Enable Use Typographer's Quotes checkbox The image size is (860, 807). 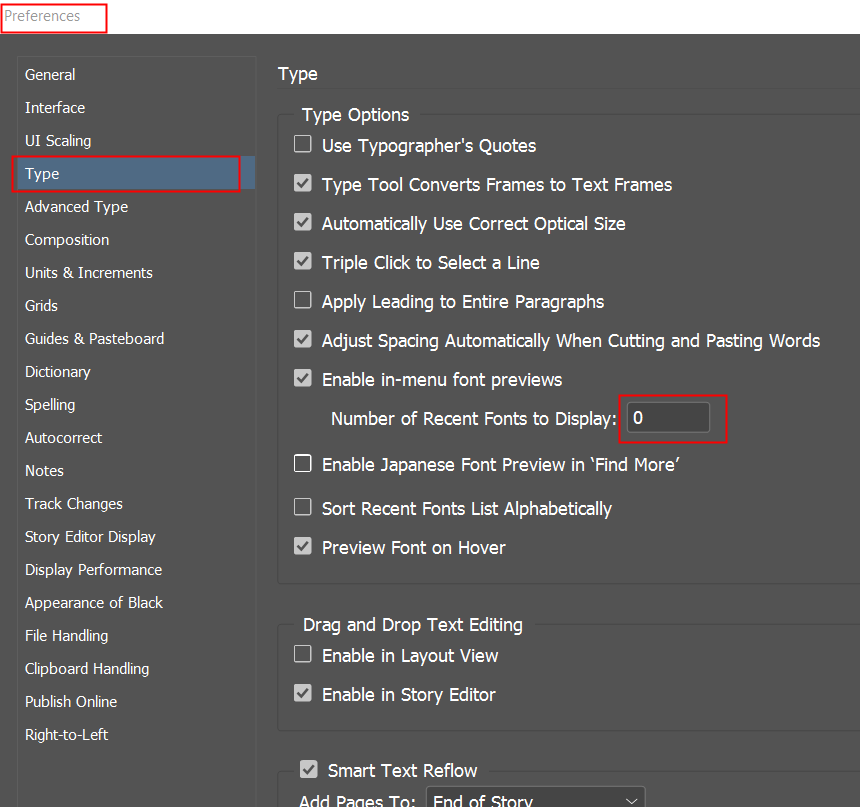point(303,145)
